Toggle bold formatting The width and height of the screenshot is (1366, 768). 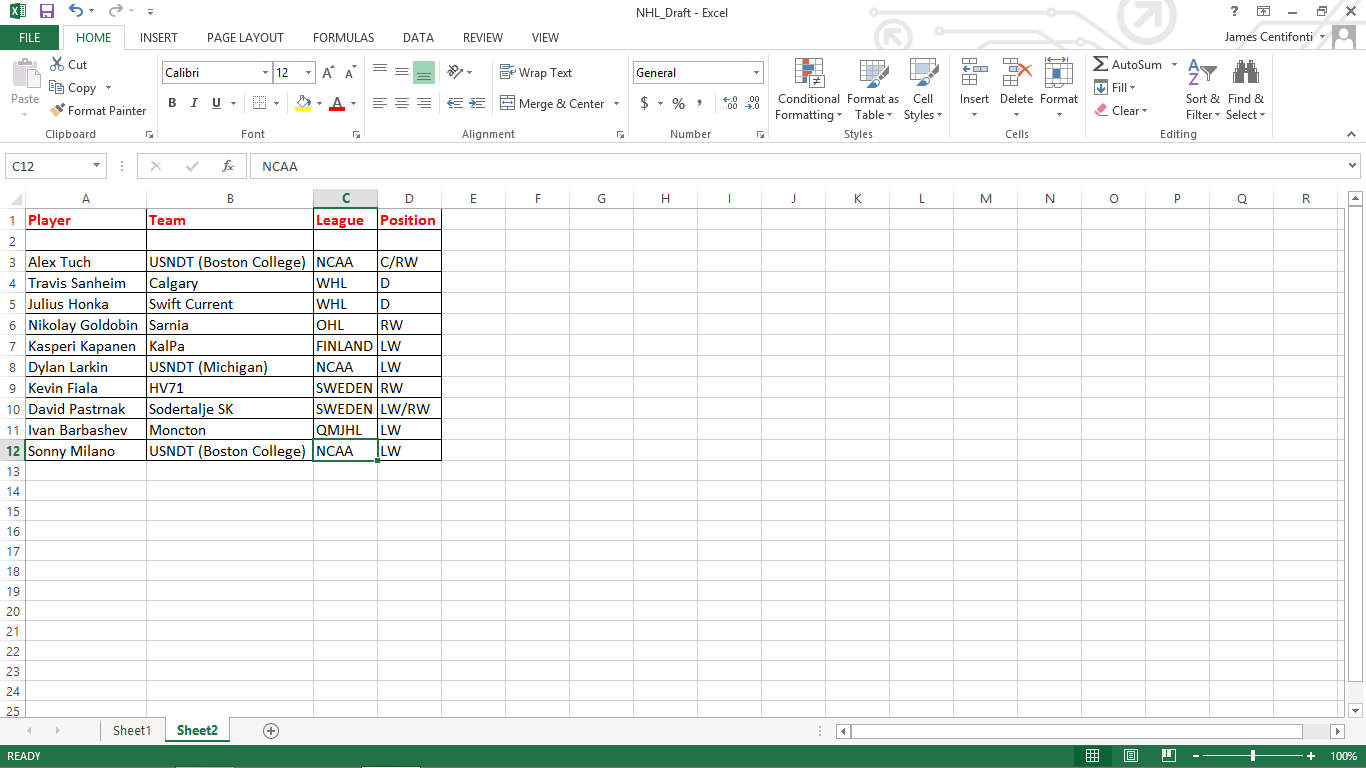click(x=172, y=103)
